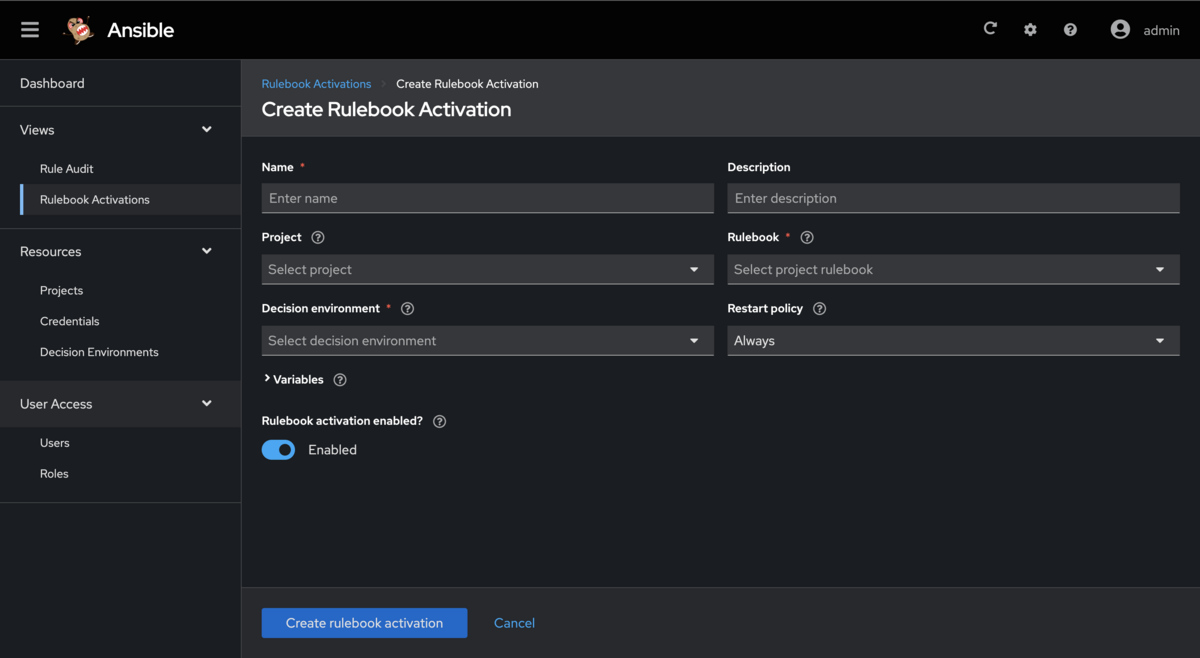Click the Create rulebook activation button
The width and height of the screenshot is (1200, 658).
[364, 622]
